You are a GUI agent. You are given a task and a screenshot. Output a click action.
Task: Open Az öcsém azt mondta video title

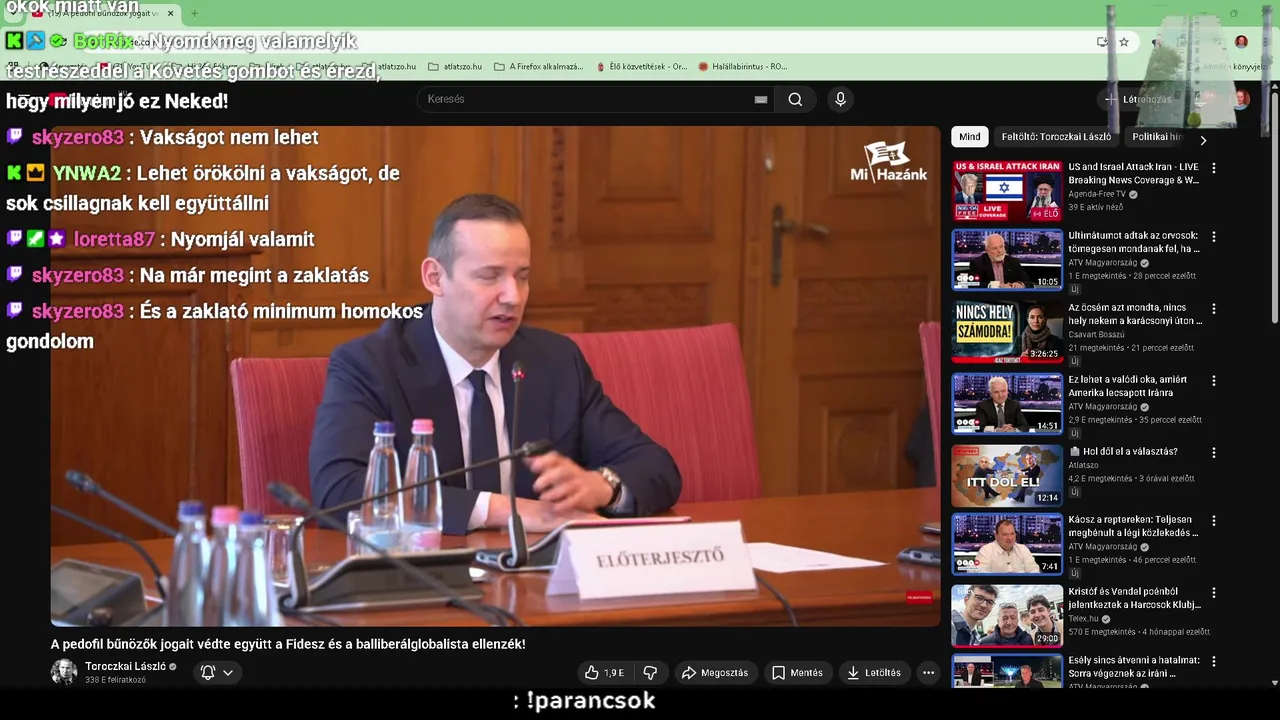[1135, 314]
